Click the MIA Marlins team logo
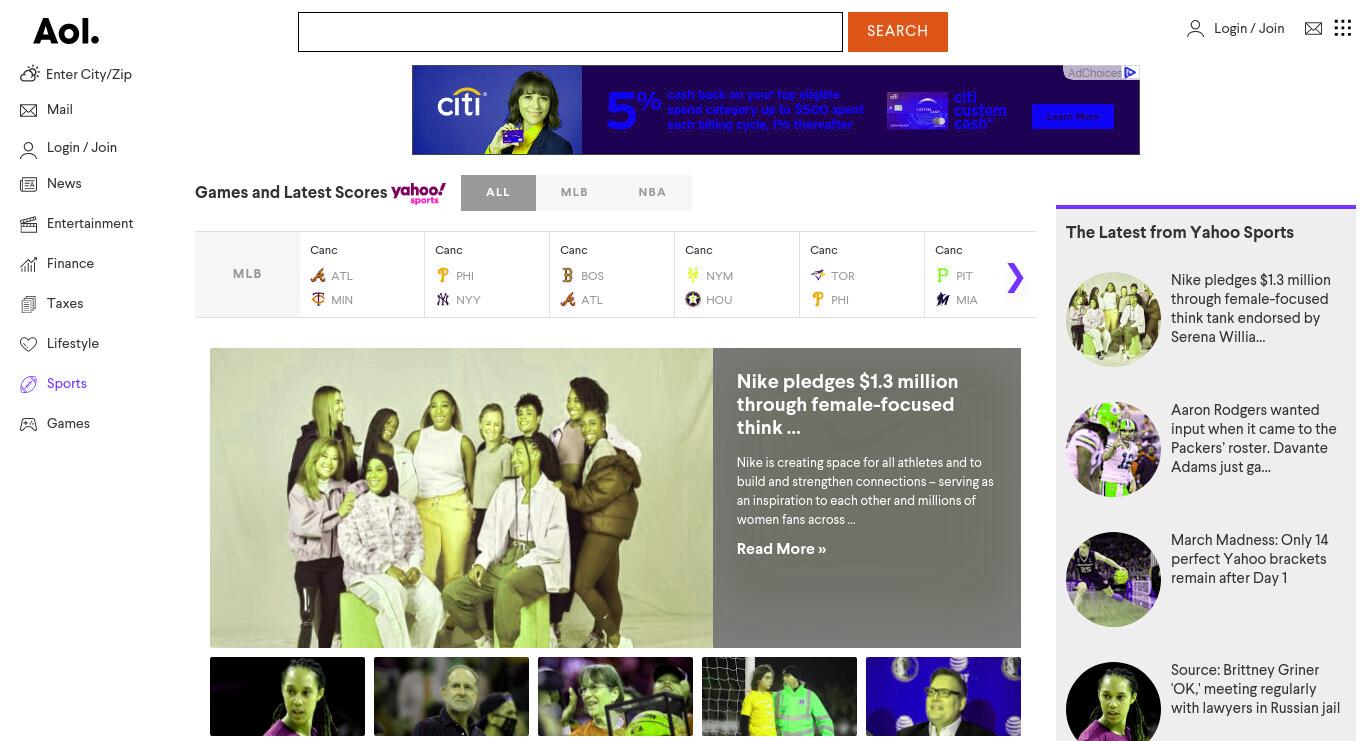Image resolution: width=1366 pixels, height=741 pixels. pos(943,299)
